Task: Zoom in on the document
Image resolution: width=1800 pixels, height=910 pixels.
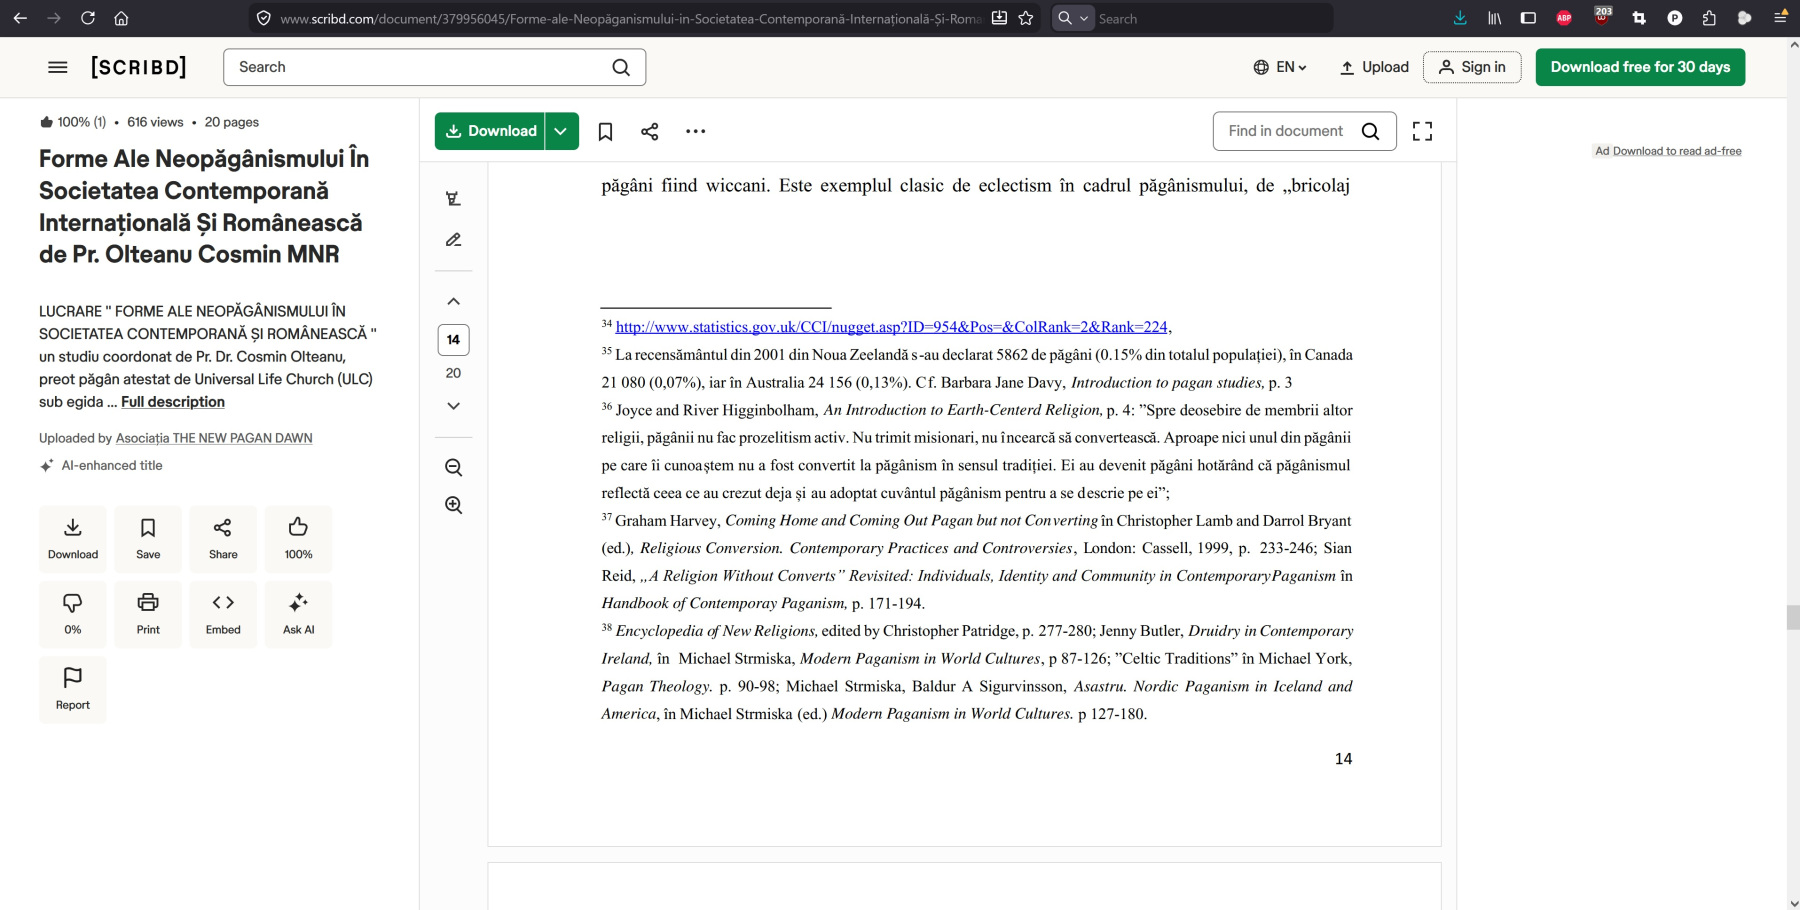Action: tap(453, 505)
